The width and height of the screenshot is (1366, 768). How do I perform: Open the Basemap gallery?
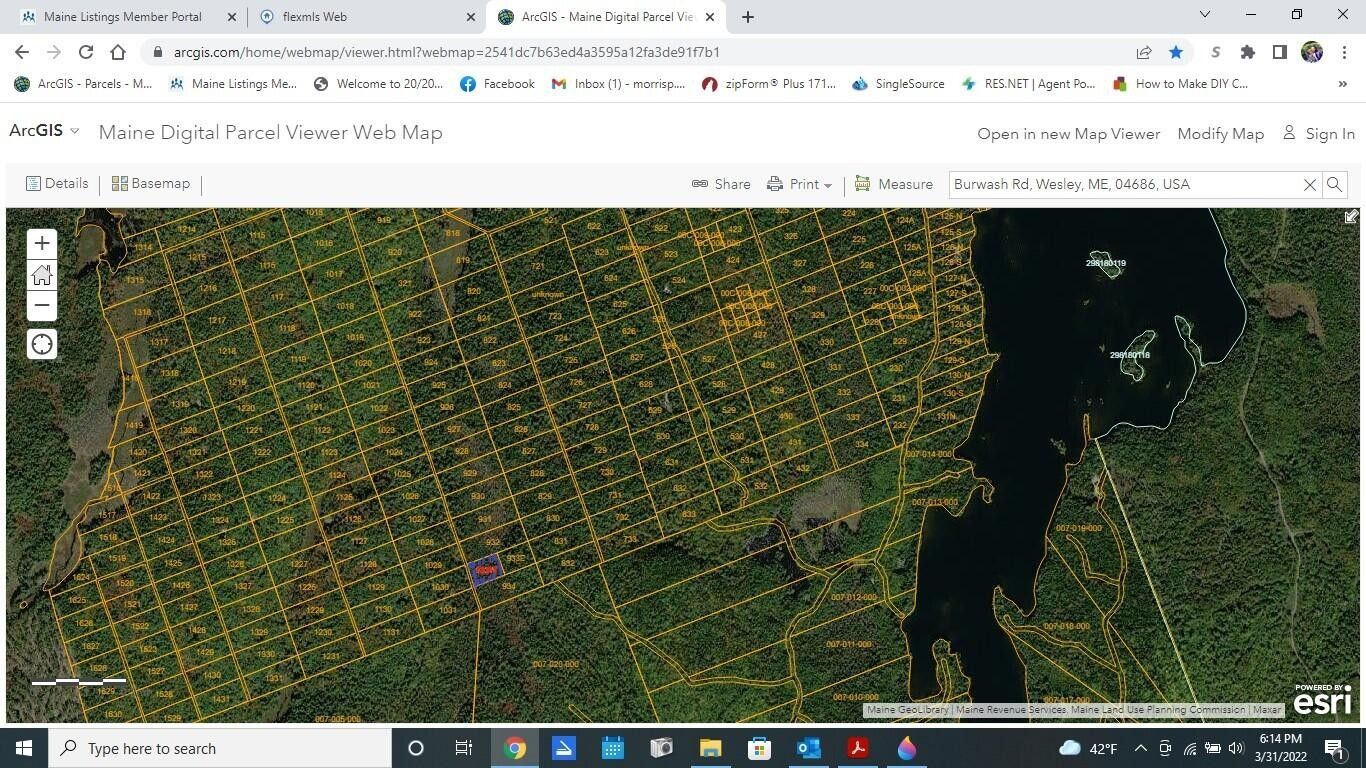click(x=151, y=184)
